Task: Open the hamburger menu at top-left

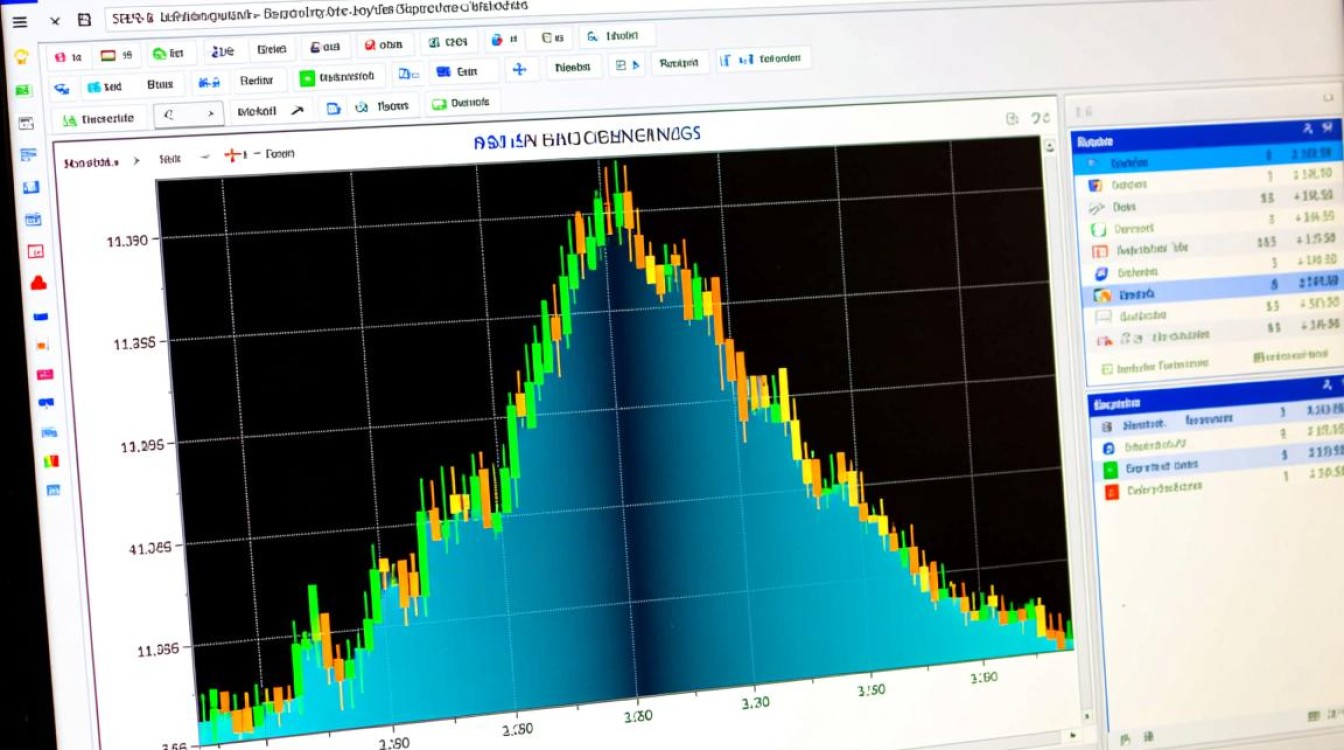Action: point(20,21)
